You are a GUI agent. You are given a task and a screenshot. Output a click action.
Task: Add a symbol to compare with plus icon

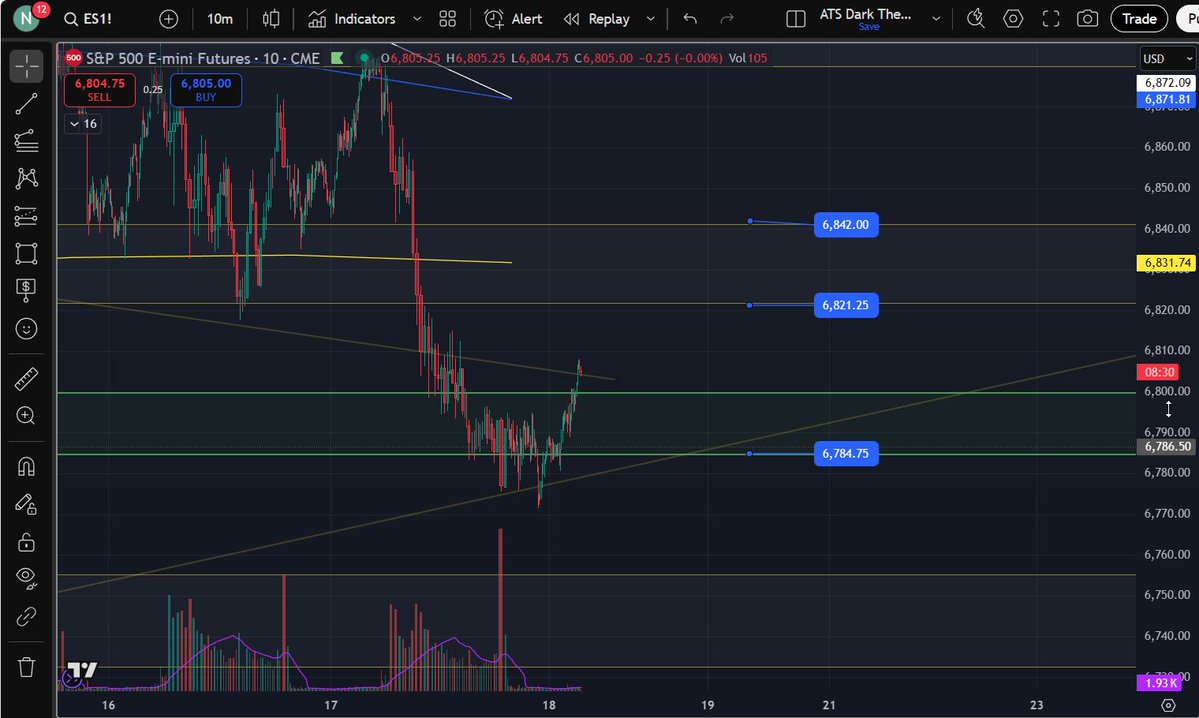[x=168, y=19]
